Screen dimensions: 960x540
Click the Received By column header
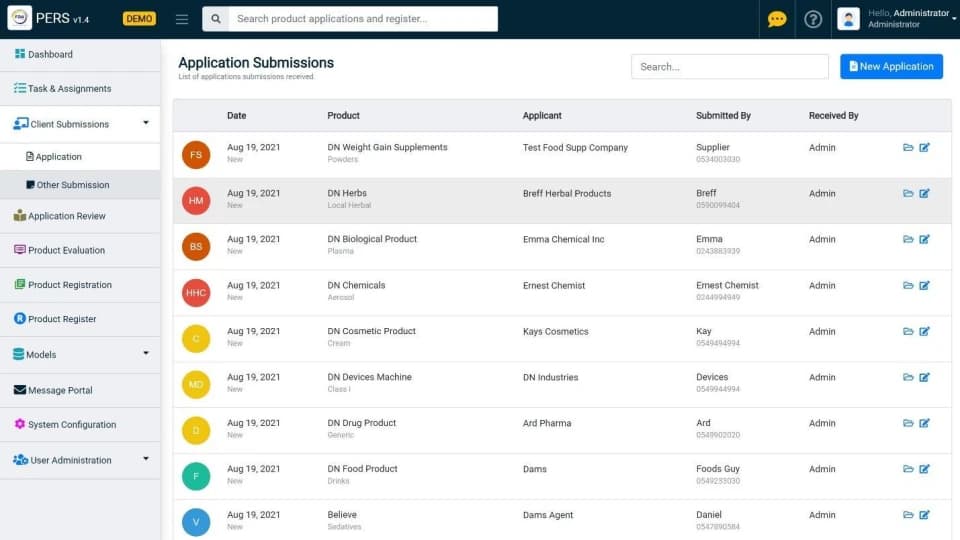coord(833,116)
